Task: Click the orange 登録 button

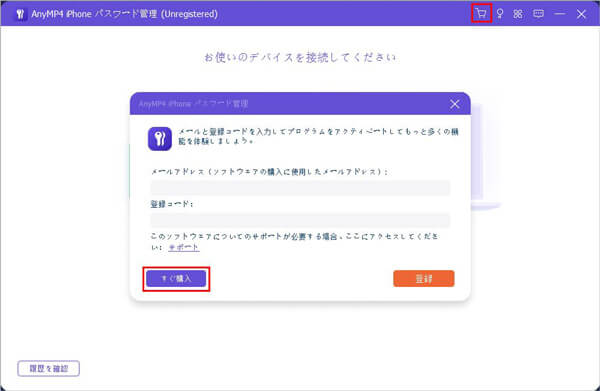Action: [424, 279]
